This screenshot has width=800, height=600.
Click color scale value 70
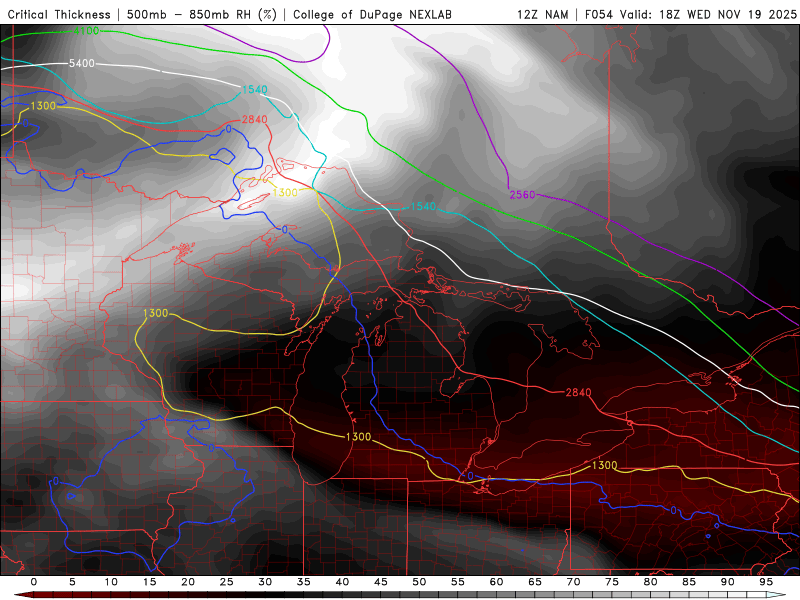tap(573, 582)
